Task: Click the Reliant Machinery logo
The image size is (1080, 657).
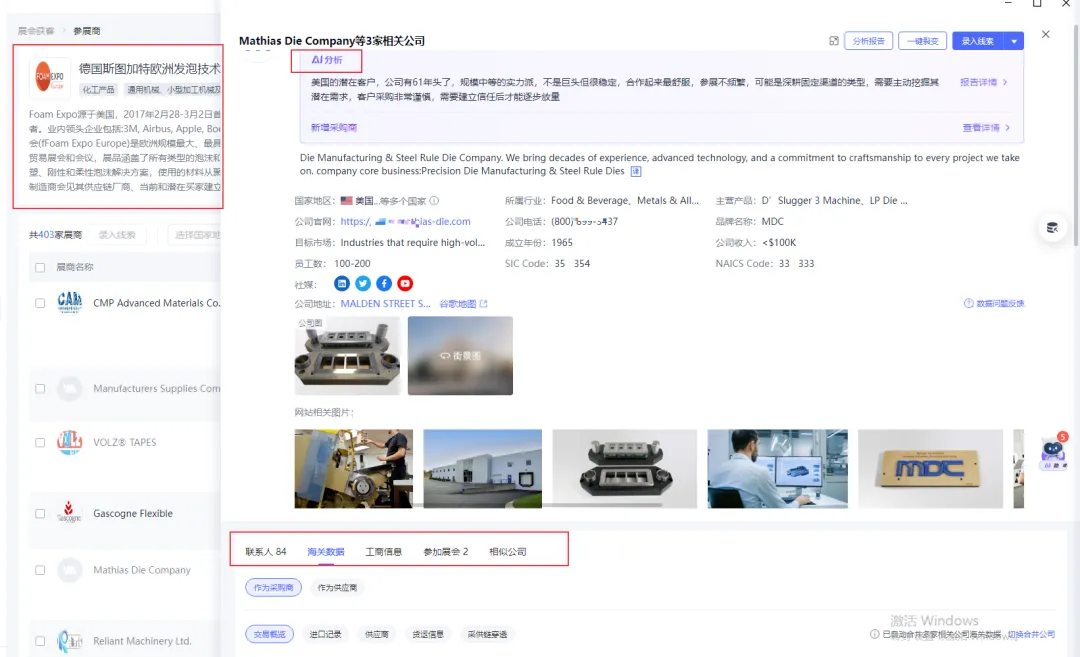Action: pos(70,641)
